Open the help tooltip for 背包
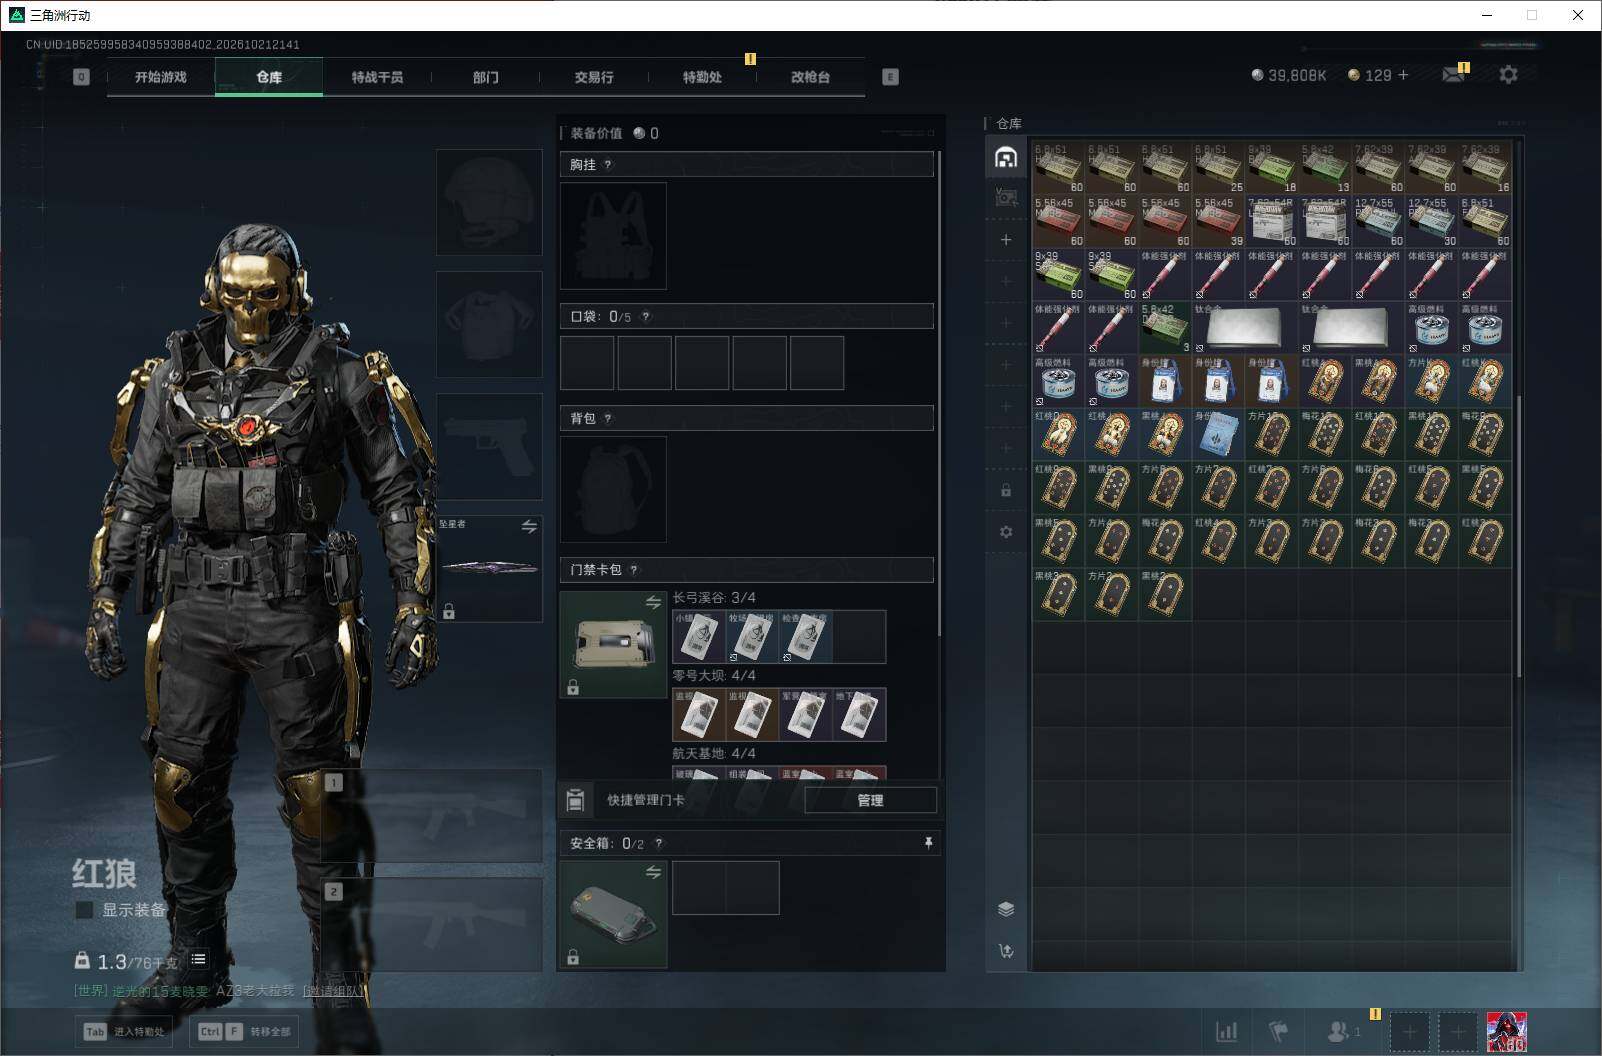Viewport: 1602px width, 1056px height. pos(608,419)
